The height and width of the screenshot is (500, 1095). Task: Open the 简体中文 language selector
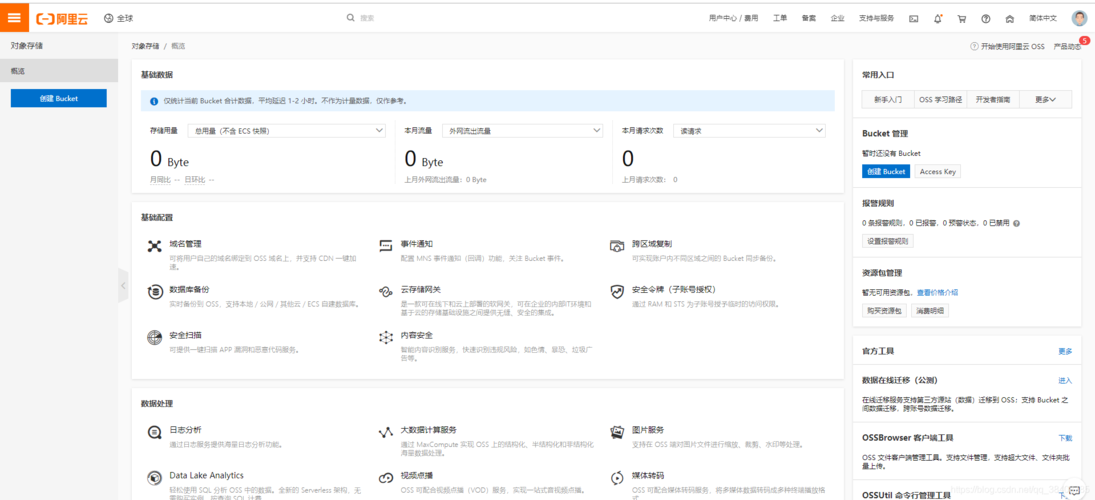tap(1043, 18)
